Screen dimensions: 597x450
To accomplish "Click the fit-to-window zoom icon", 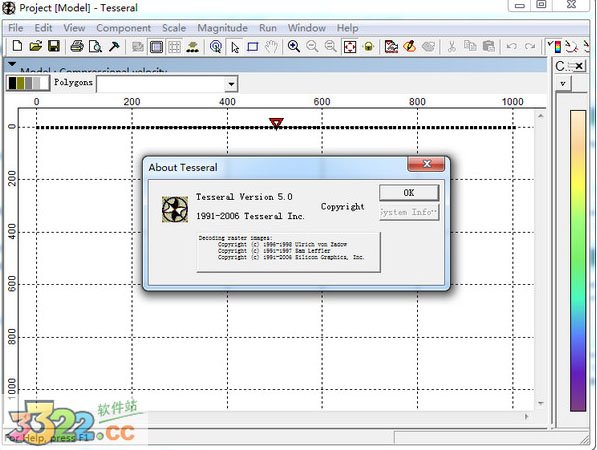I will point(350,47).
